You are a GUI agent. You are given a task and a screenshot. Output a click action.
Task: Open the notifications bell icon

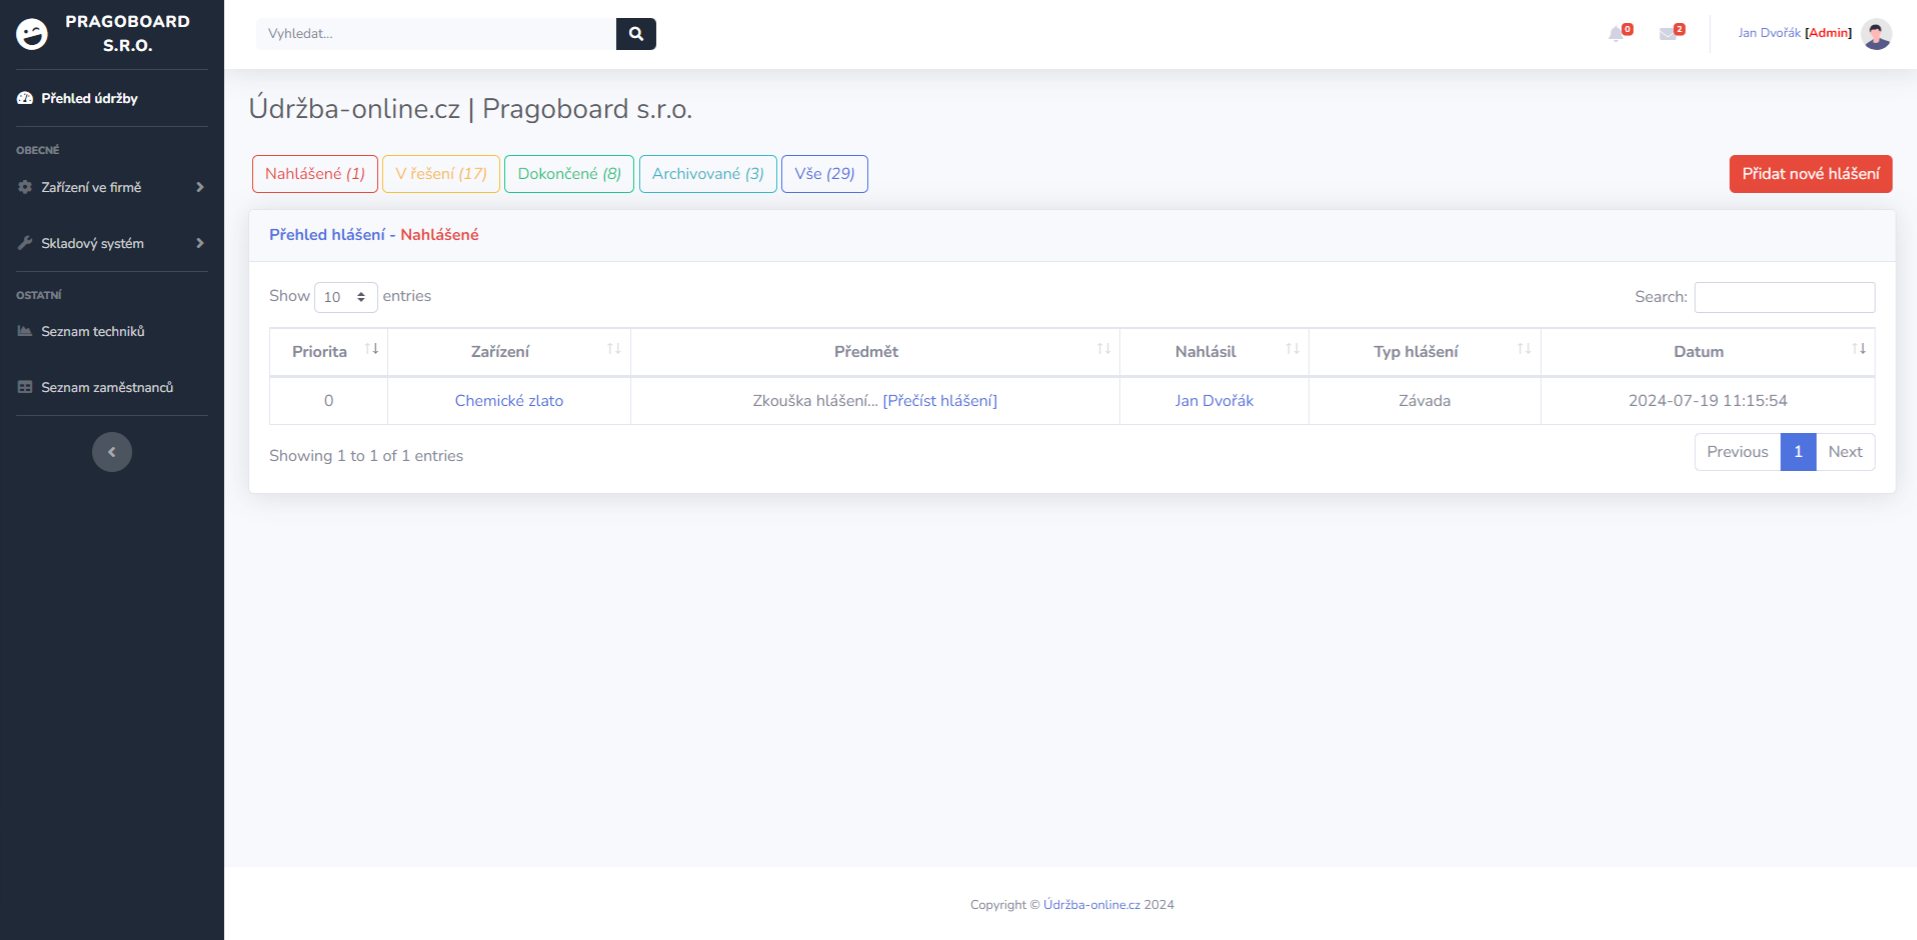[1616, 34]
